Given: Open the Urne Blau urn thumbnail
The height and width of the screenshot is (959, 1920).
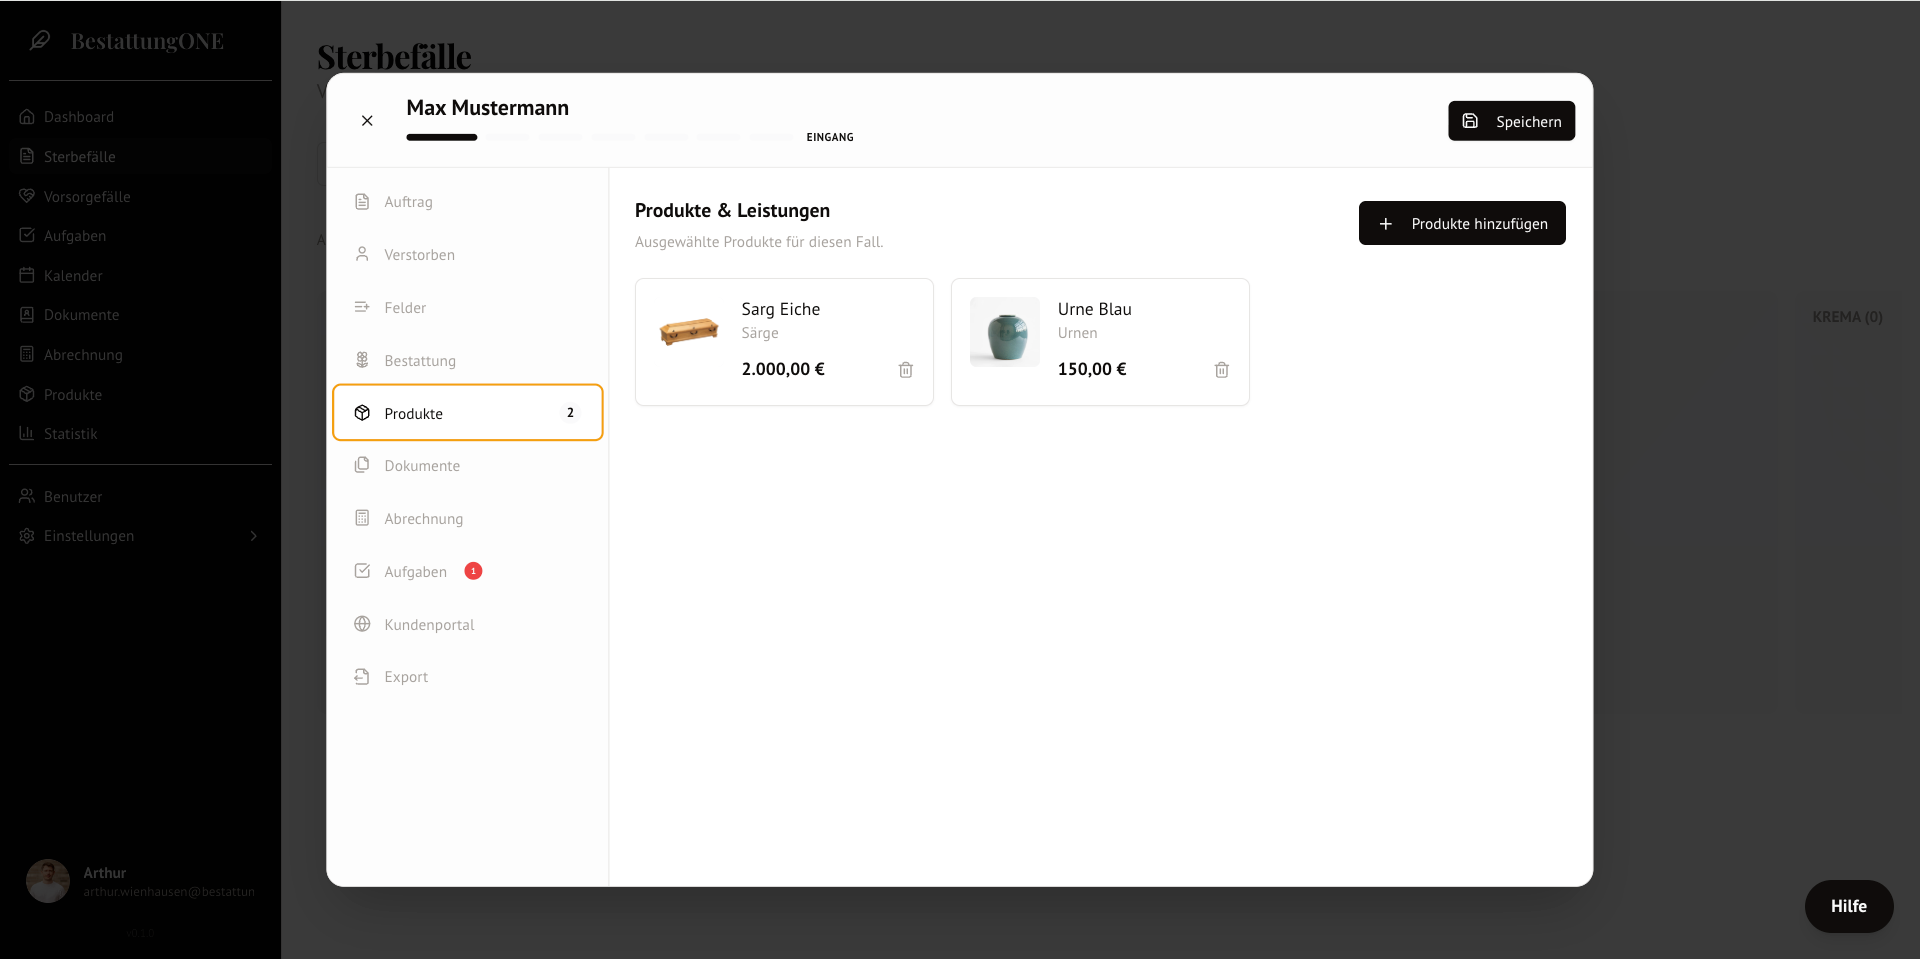Looking at the screenshot, I should pyautogui.click(x=1005, y=332).
